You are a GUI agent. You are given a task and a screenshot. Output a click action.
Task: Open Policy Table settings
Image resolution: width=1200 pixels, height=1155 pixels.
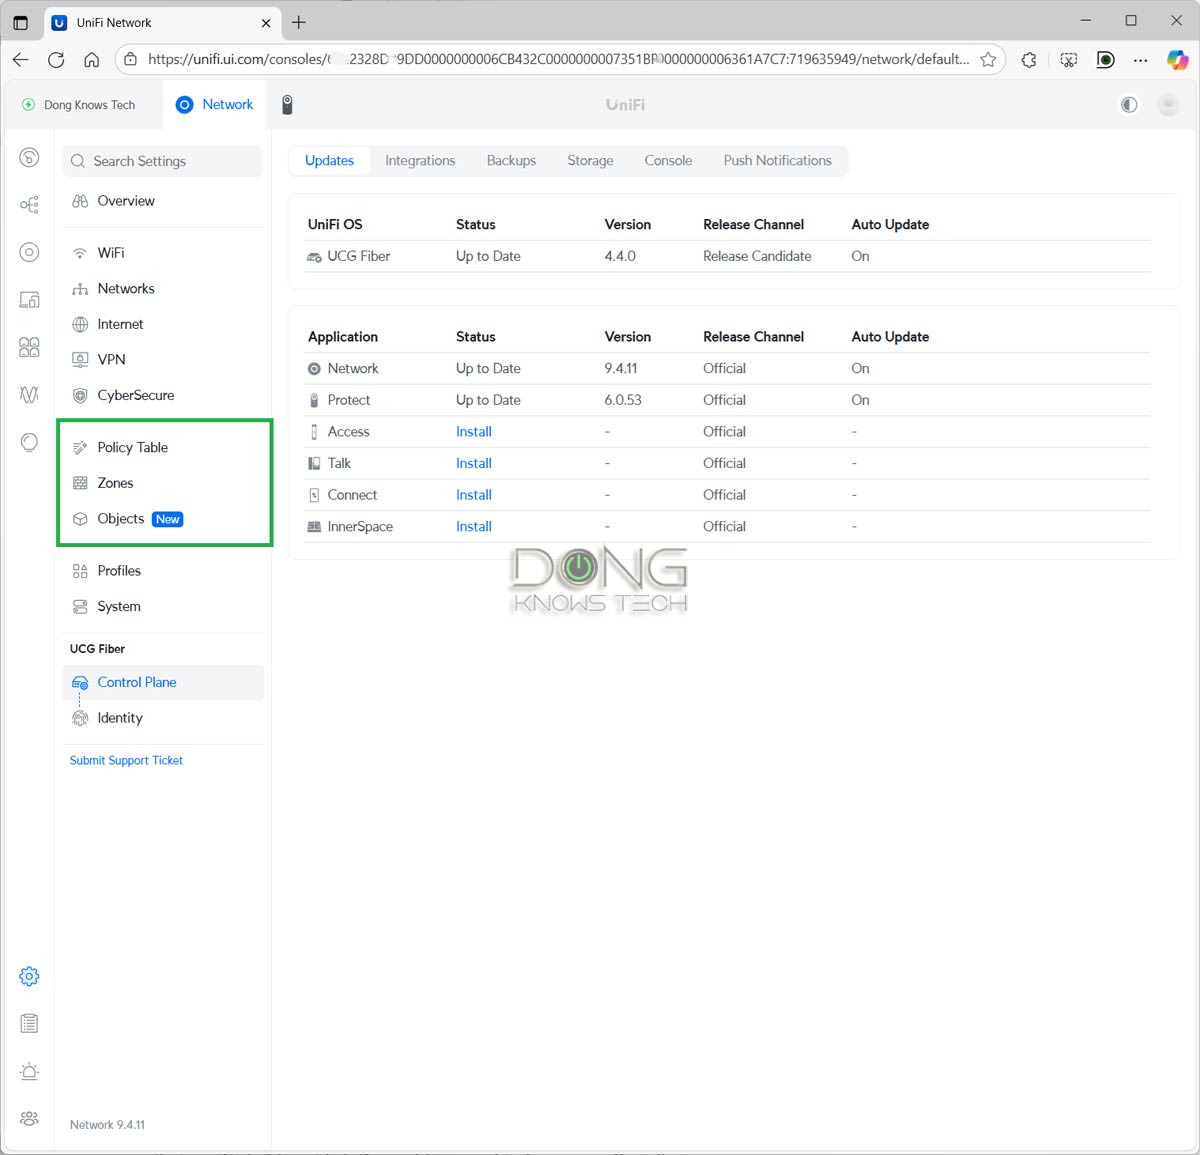163,447
